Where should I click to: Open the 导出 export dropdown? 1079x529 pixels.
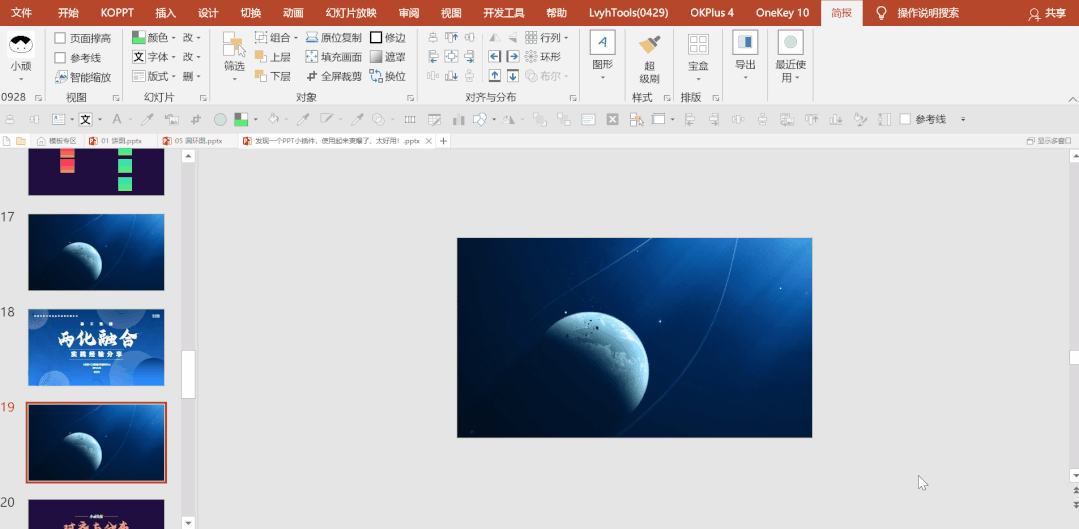pos(745,56)
